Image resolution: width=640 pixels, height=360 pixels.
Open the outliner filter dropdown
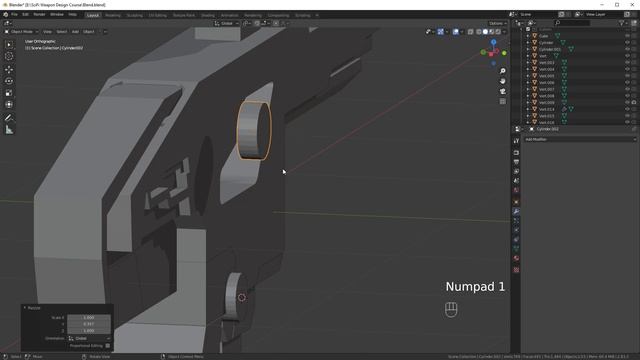(622, 23)
